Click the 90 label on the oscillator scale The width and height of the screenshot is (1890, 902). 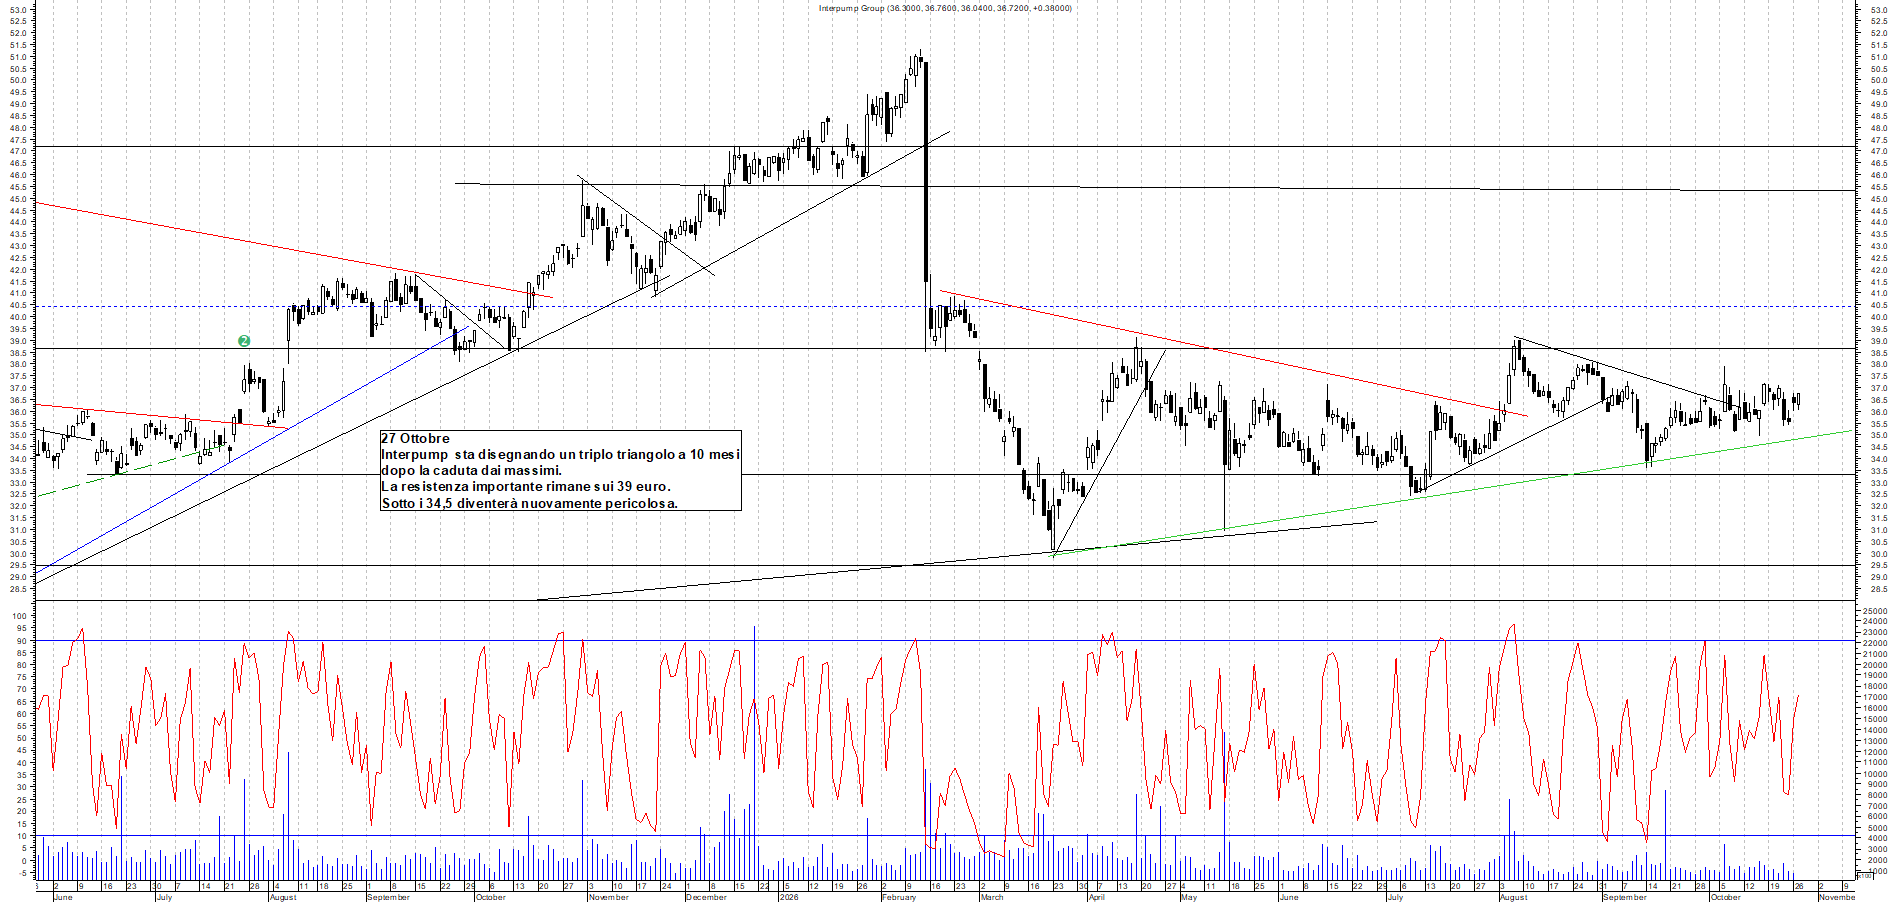[x=22, y=641]
